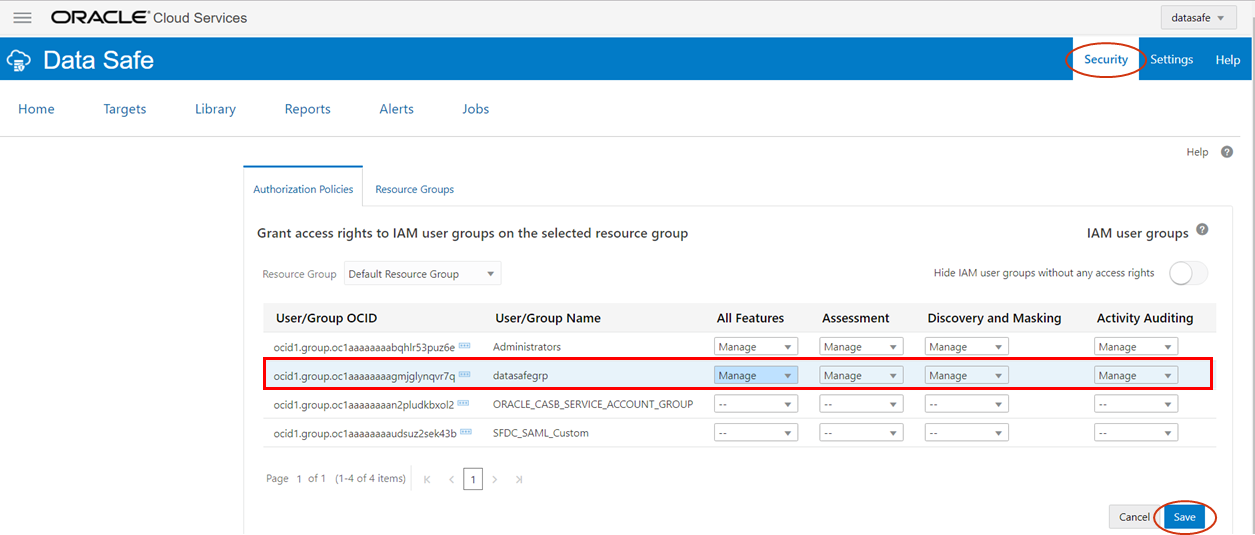1255x535 pixels.
Task: Go to previous page pagination arrow
Action: pos(452,480)
